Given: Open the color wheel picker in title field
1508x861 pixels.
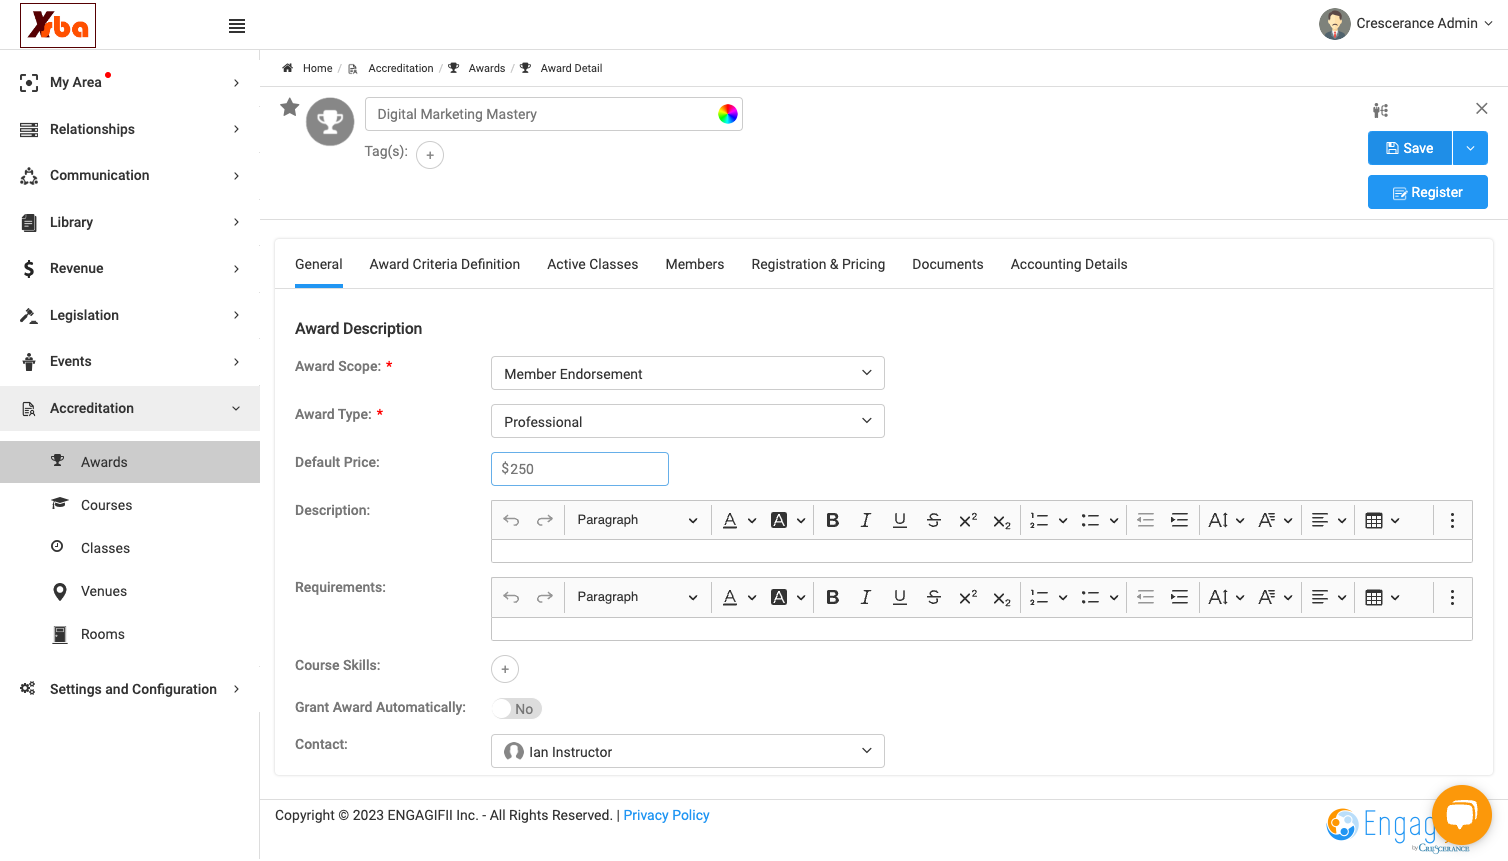Looking at the screenshot, I should pos(728,114).
